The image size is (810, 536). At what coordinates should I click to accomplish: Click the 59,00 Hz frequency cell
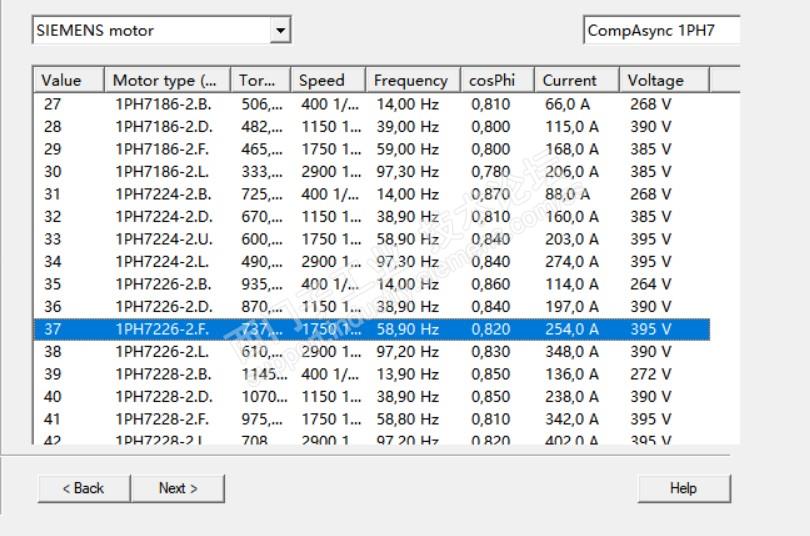[408, 149]
